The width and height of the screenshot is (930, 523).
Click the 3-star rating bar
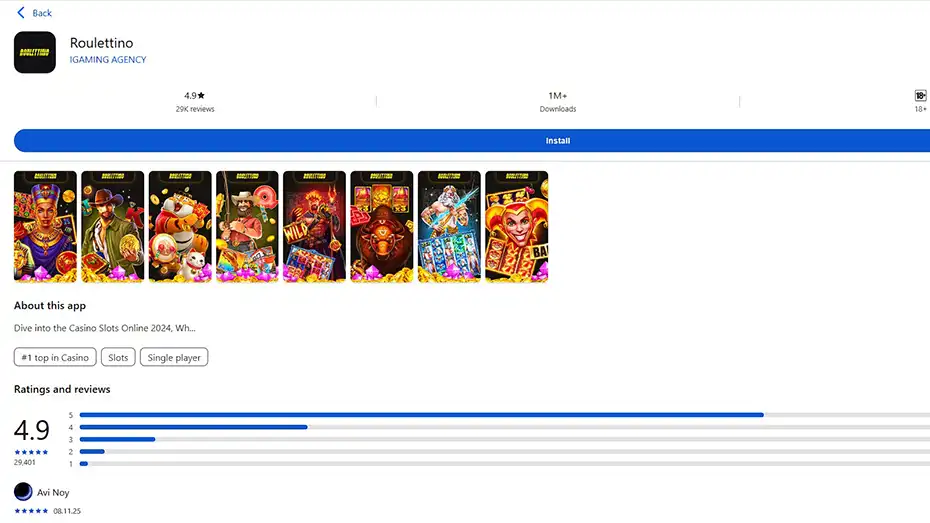[505, 439]
